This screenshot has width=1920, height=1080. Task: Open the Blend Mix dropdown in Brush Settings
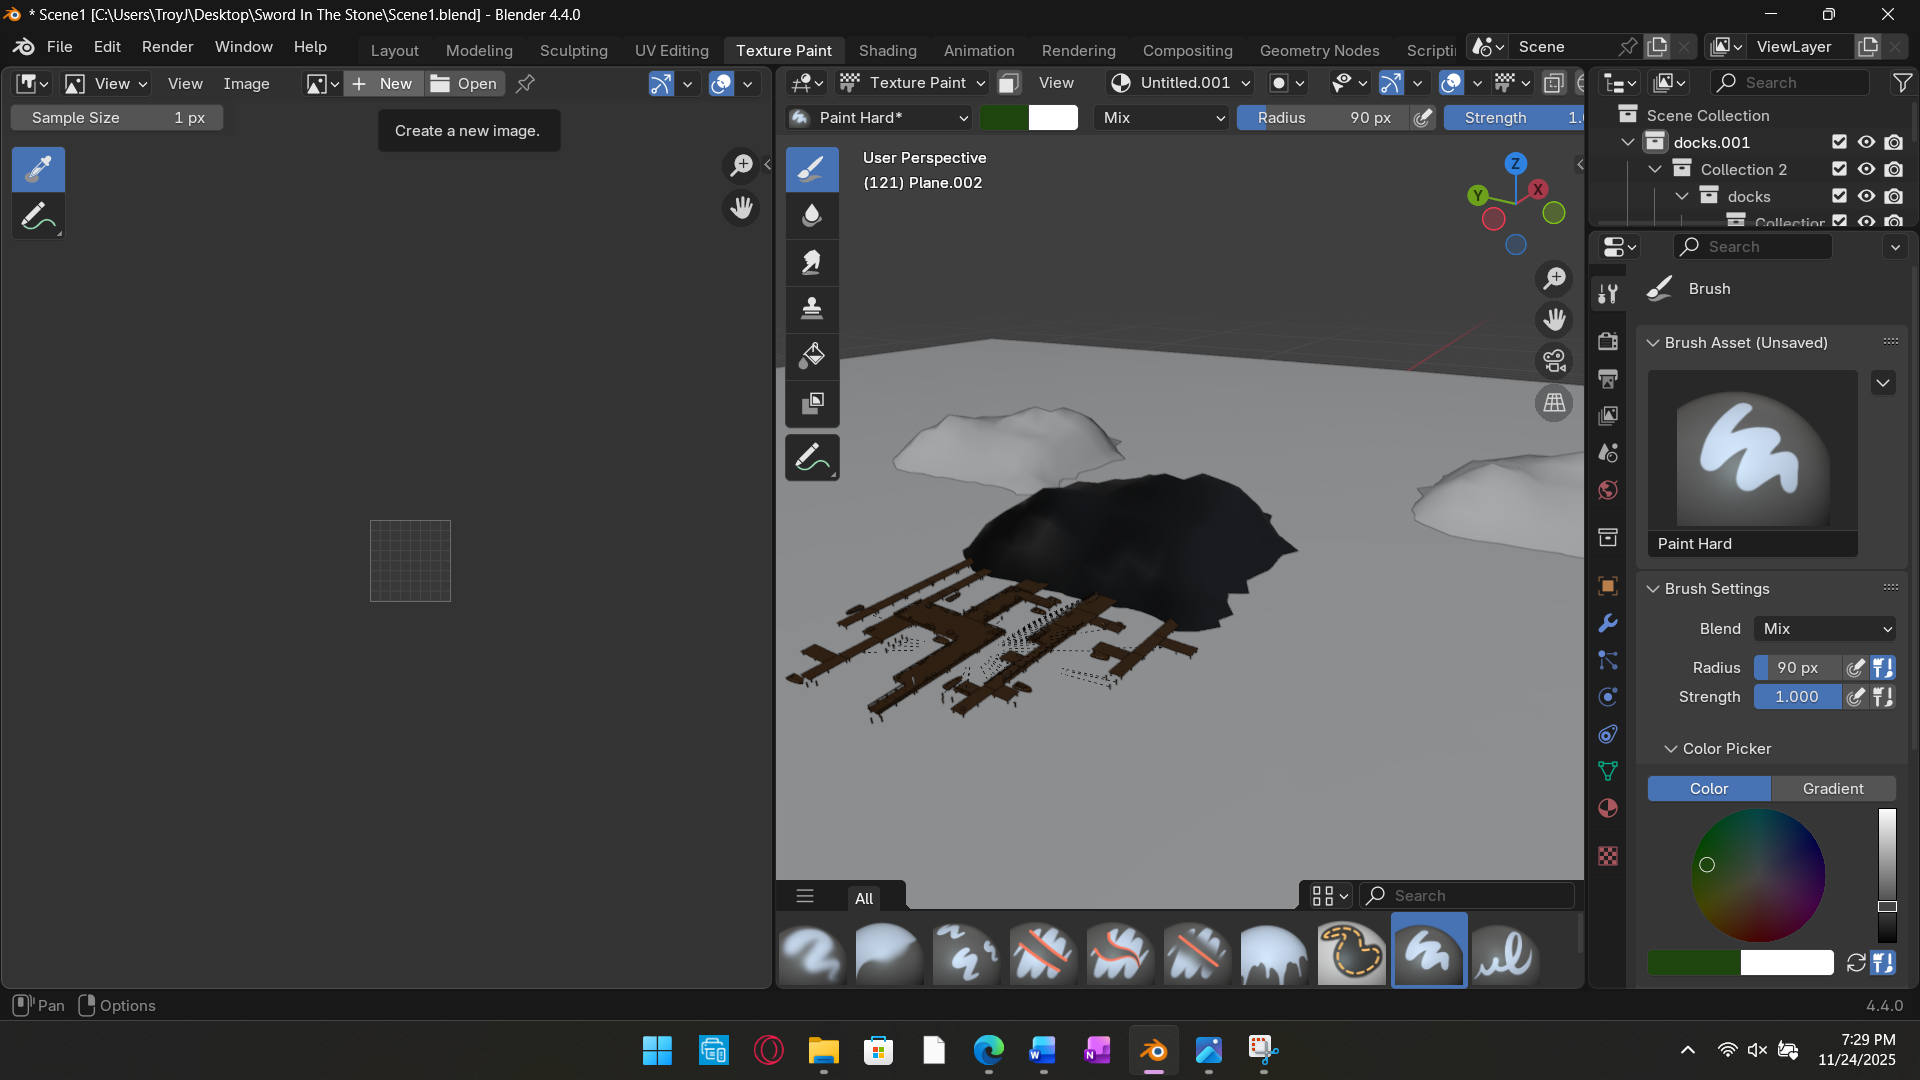pyautogui.click(x=1826, y=629)
